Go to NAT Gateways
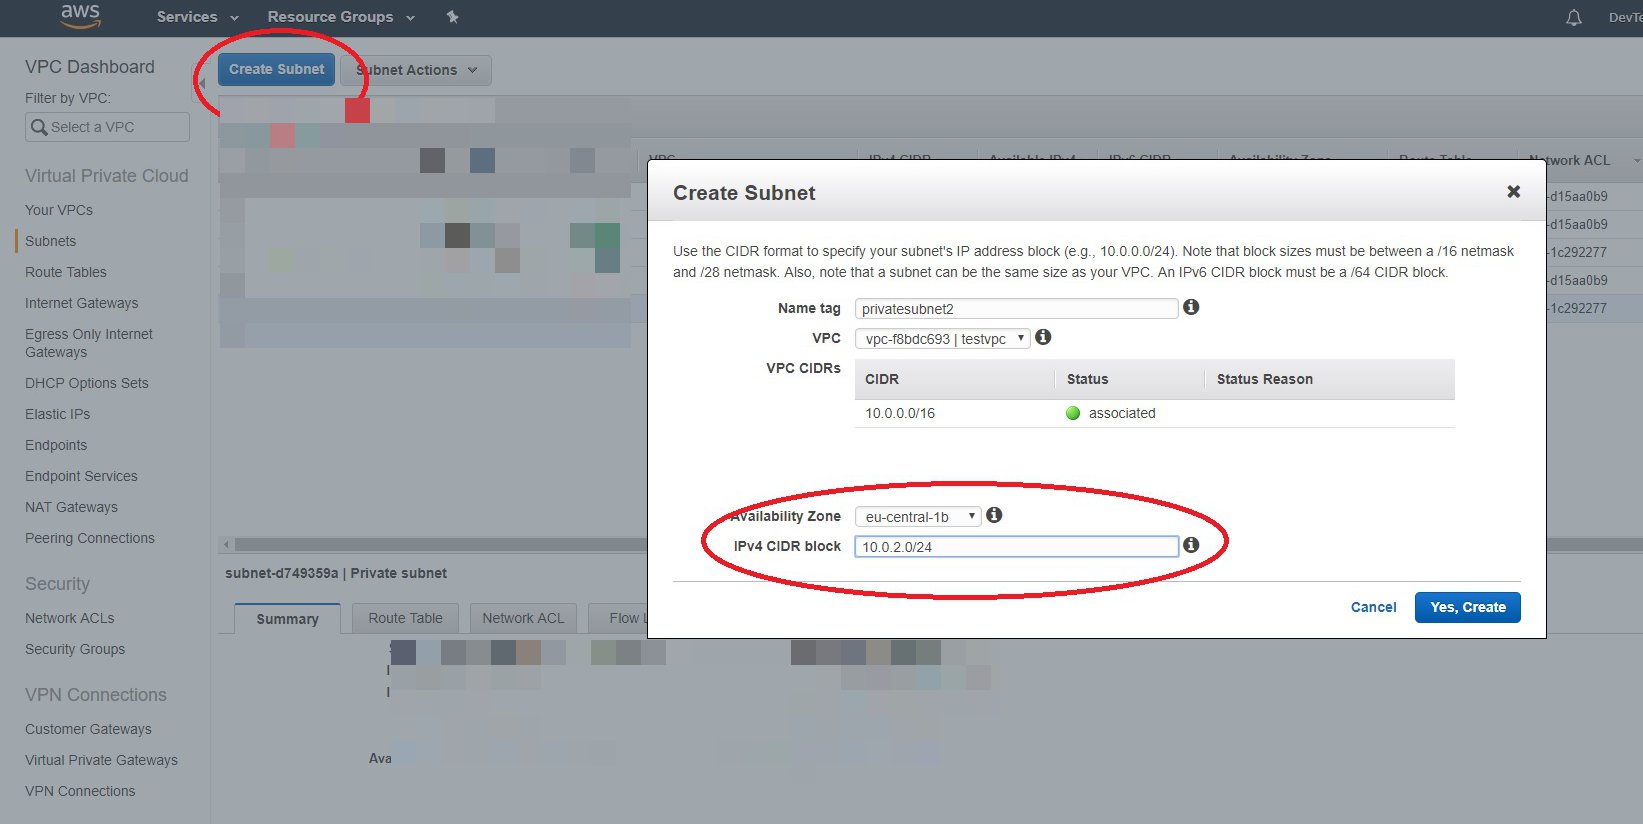This screenshot has width=1643, height=824. click(x=71, y=507)
